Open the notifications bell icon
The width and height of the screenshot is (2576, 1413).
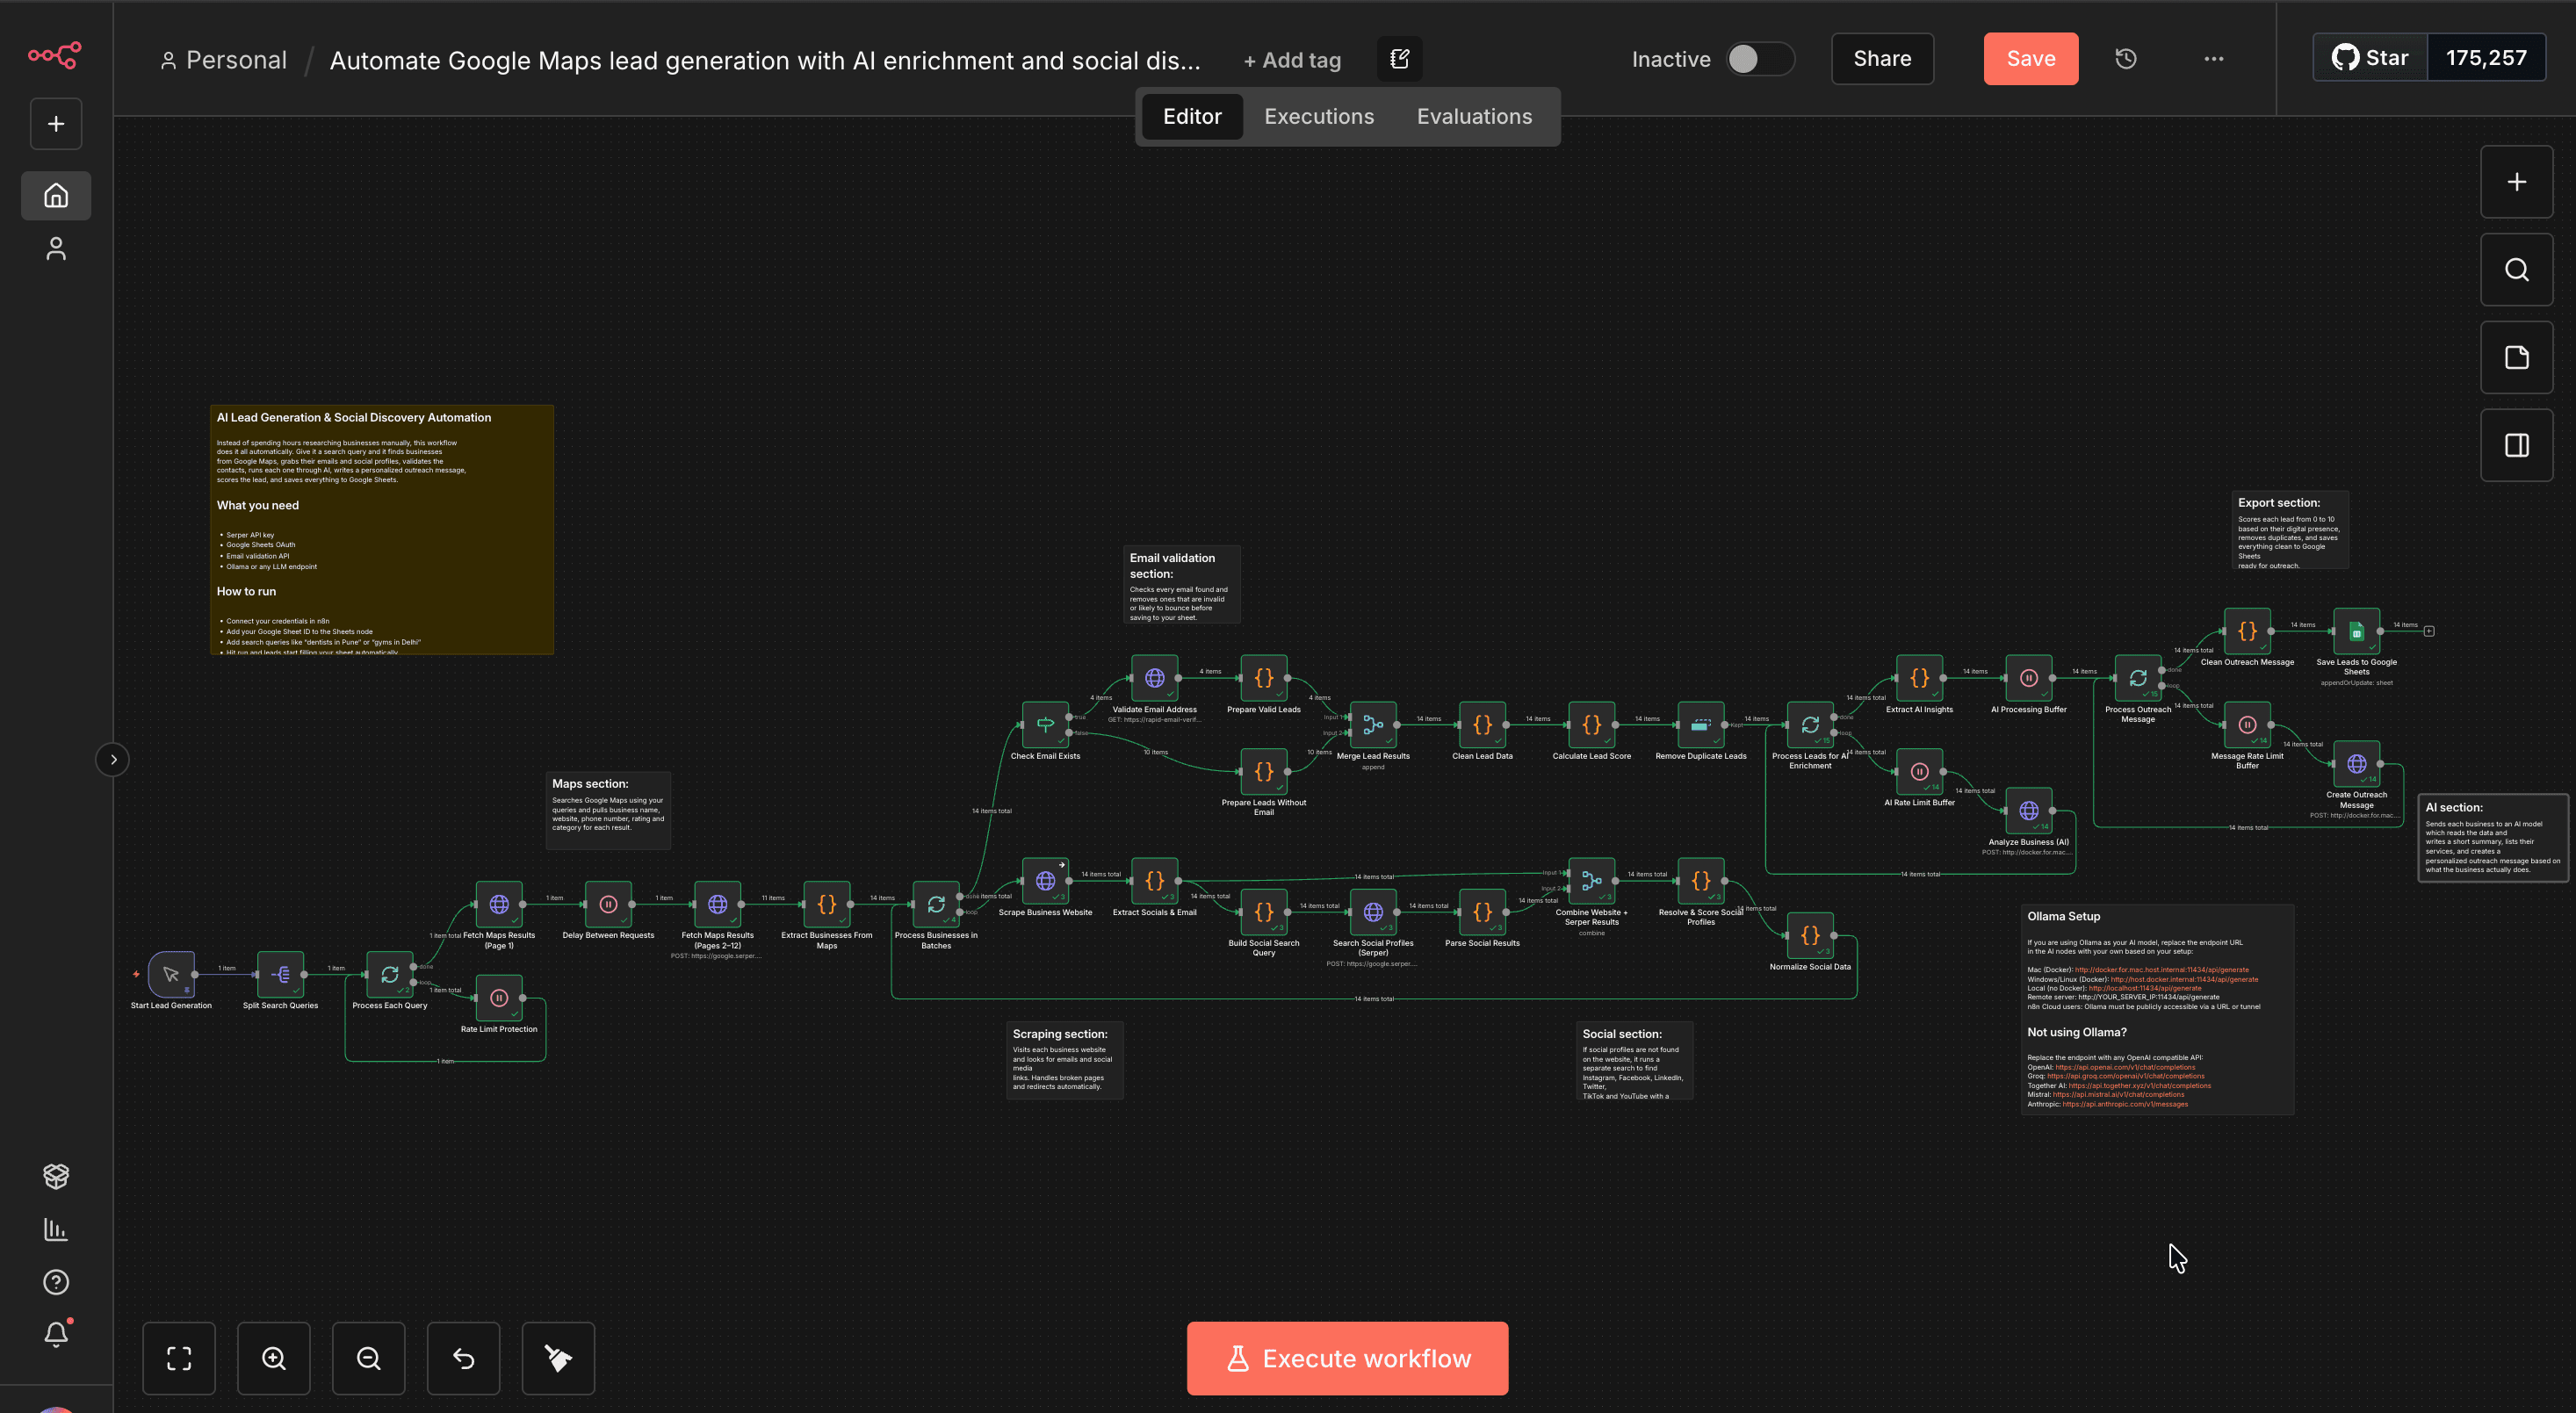coord(56,1334)
